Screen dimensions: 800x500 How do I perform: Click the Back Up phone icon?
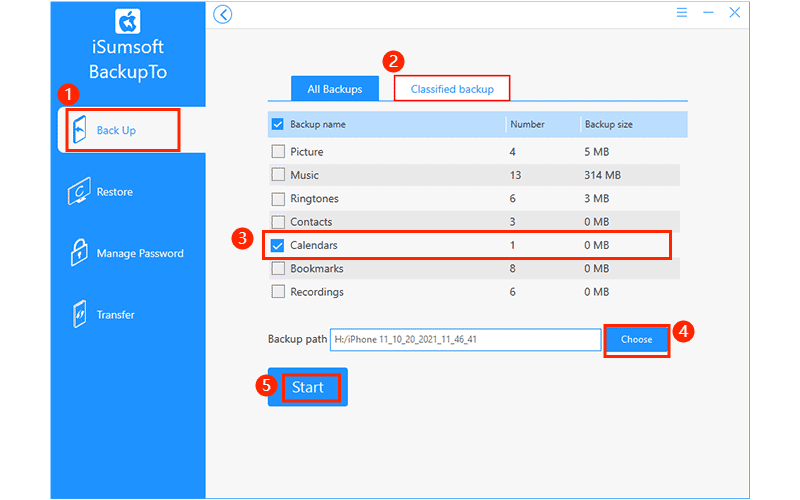click(x=80, y=130)
